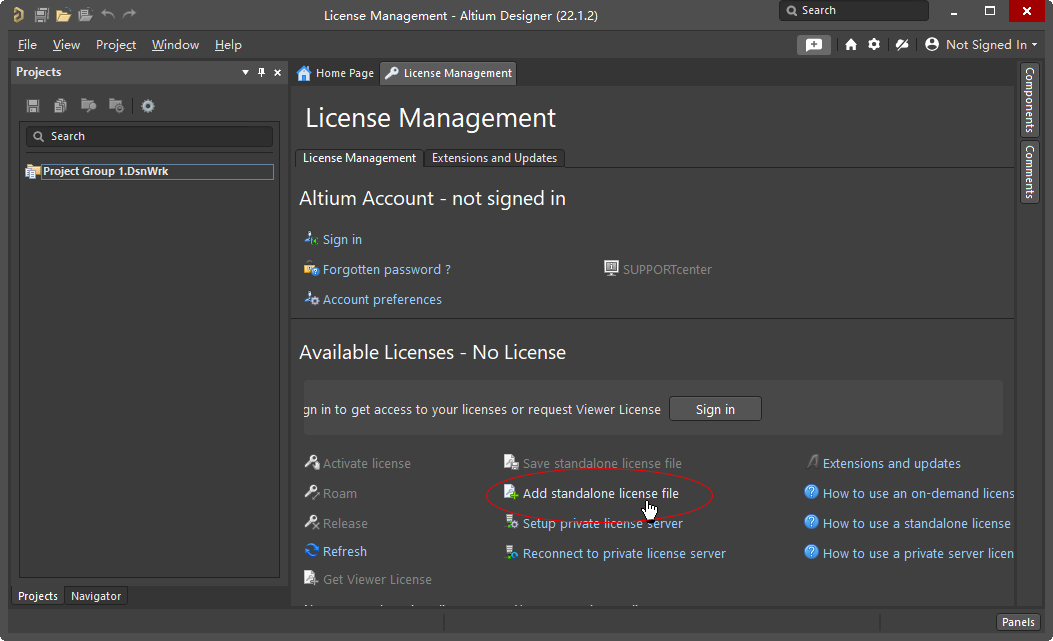This screenshot has width=1053, height=641.
Task: Go to Home using the house icon
Action: point(851,44)
